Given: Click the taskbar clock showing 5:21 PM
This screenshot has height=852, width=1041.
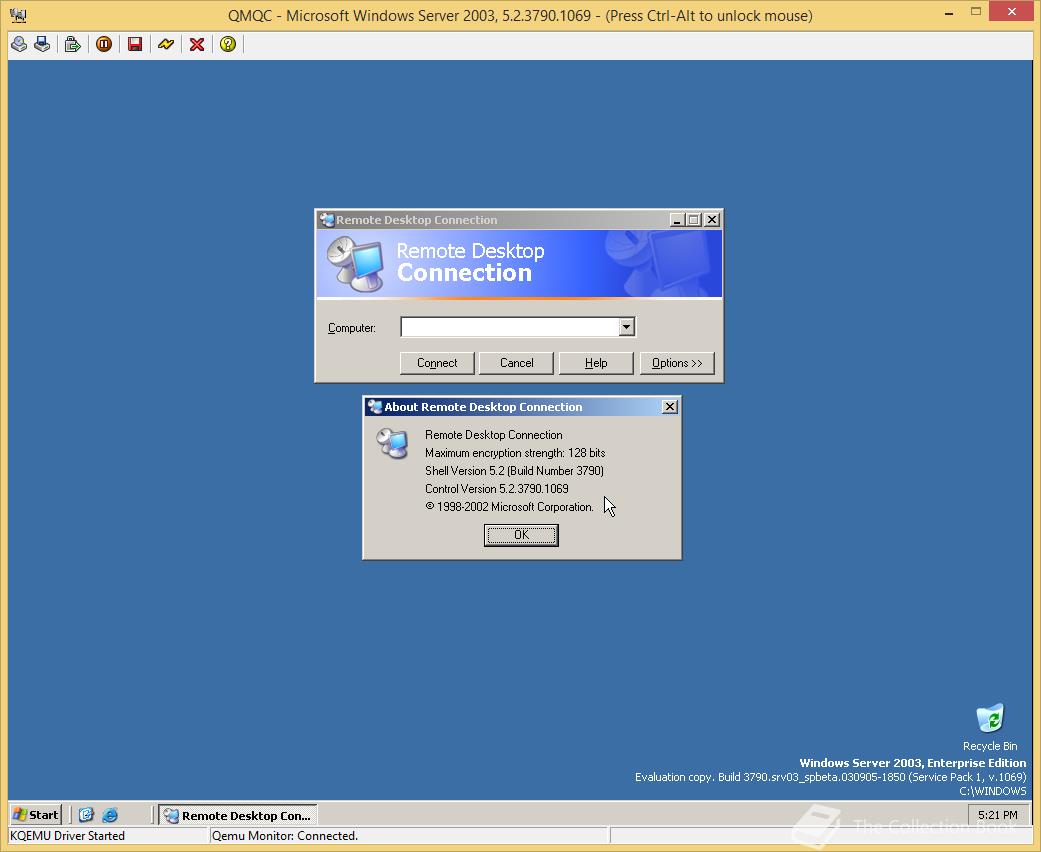Looking at the screenshot, I should 997,815.
